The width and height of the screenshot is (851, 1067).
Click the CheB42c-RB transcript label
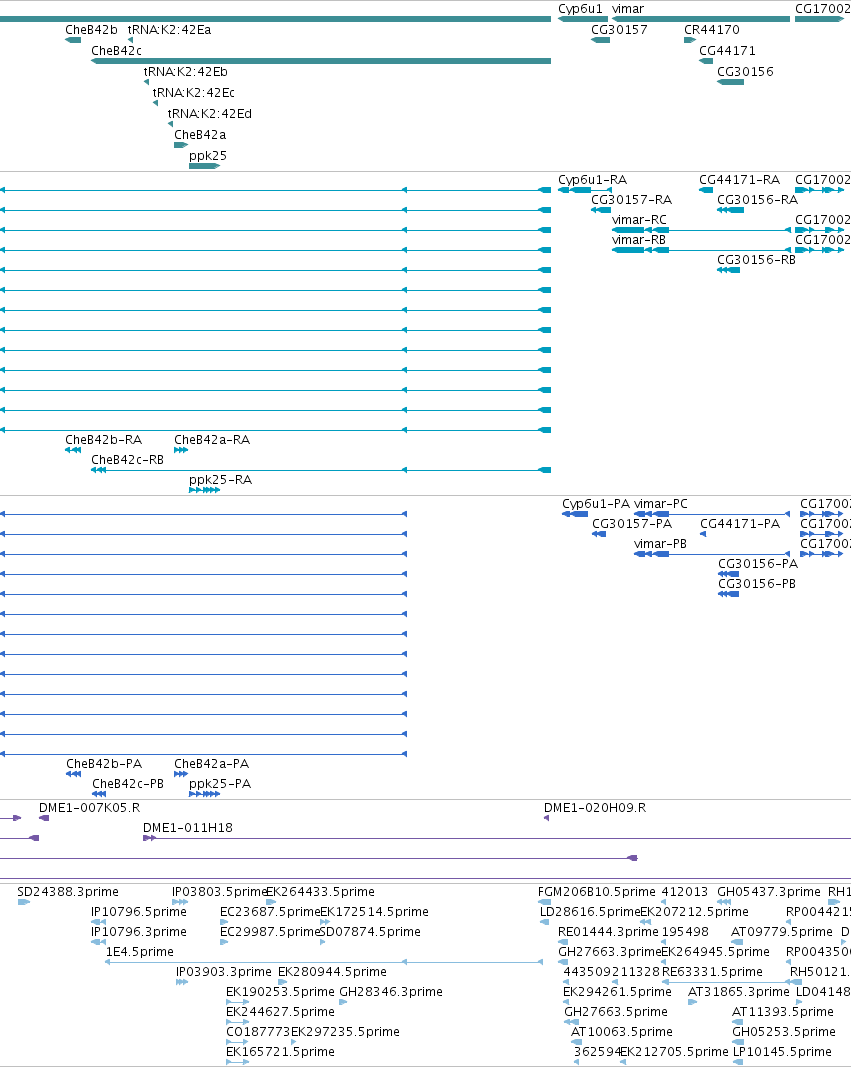click(127, 460)
